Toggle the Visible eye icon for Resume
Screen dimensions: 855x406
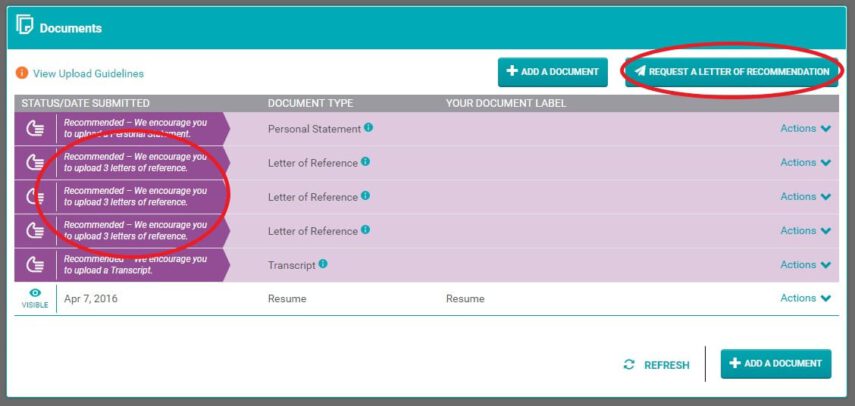click(35, 293)
